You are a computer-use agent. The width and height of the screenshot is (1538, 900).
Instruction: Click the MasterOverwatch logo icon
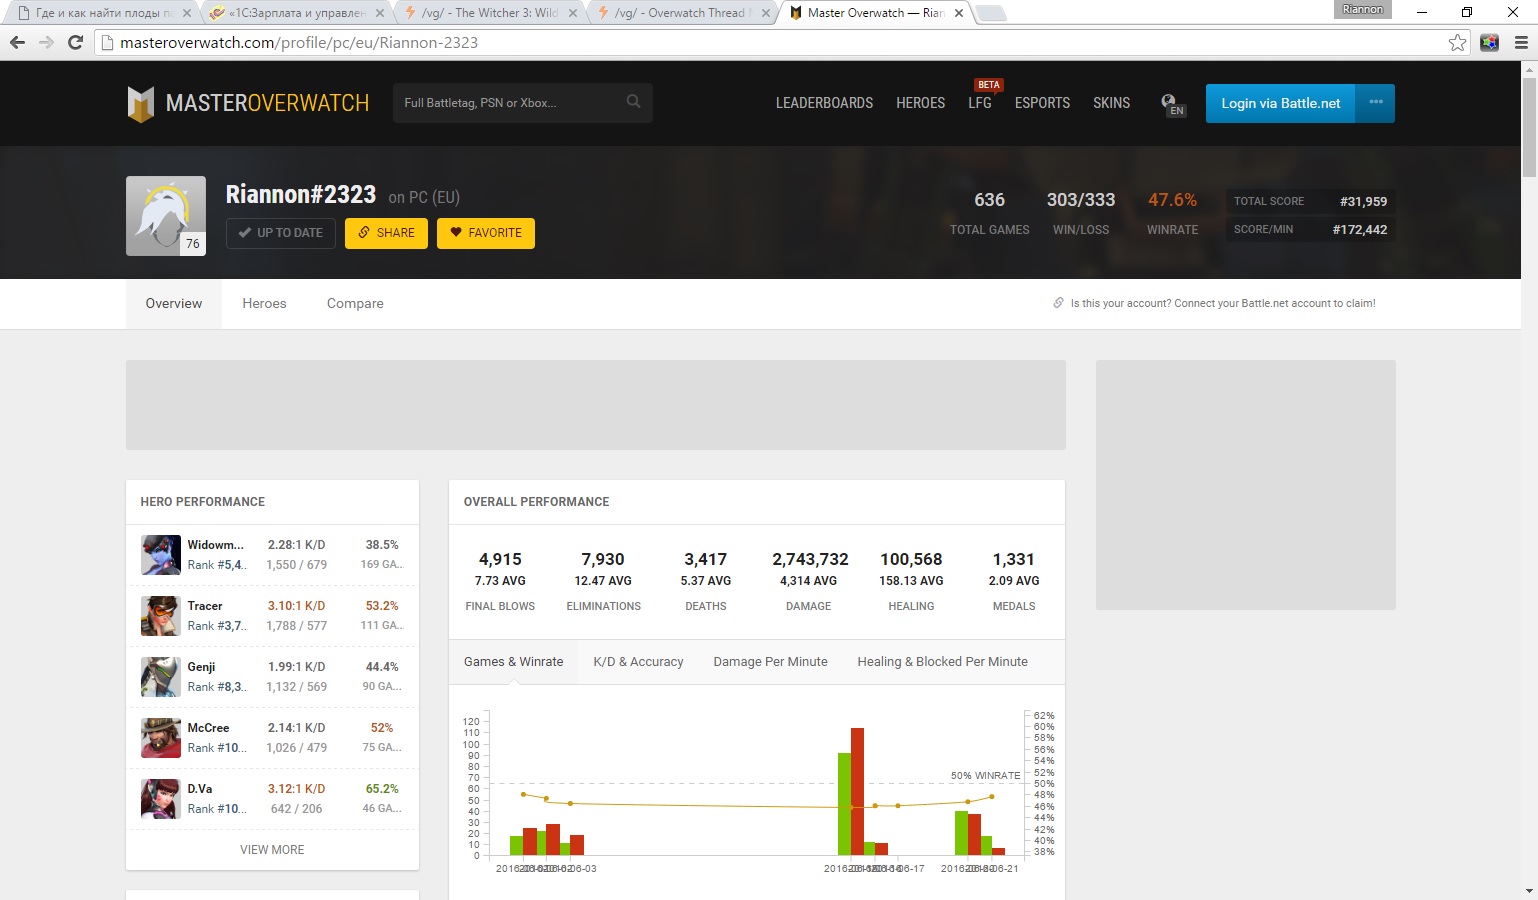141,103
